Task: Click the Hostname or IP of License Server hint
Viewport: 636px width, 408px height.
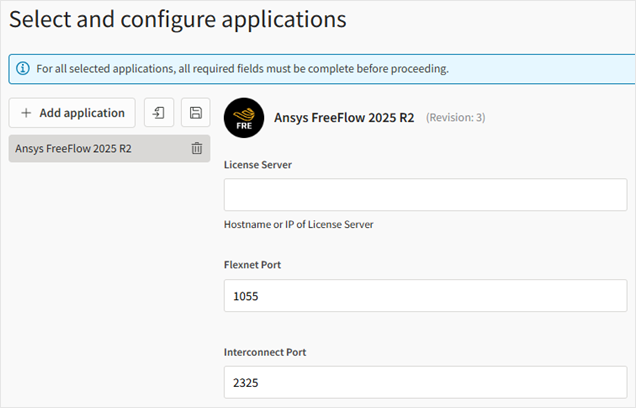Action: [x=299, y=224]
